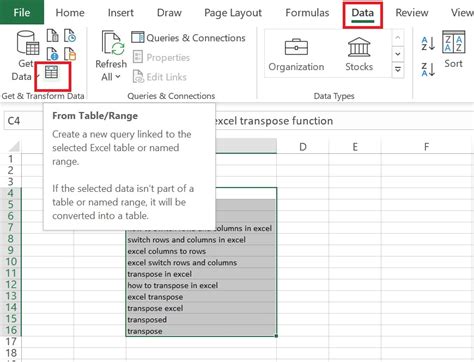Click cell 'switch rows and columns in excel'

(201, 240)
